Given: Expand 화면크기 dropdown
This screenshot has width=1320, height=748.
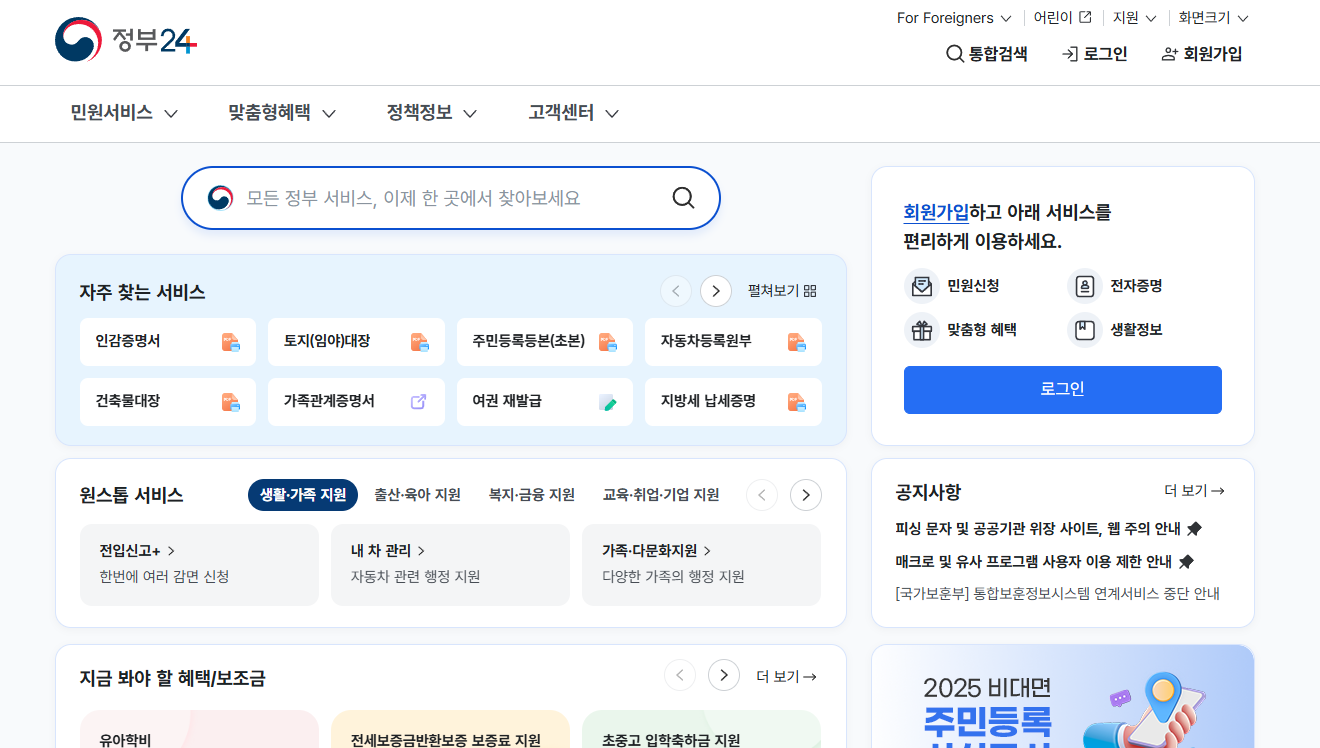Looking at the screenshot, I should pos(1214,18).
